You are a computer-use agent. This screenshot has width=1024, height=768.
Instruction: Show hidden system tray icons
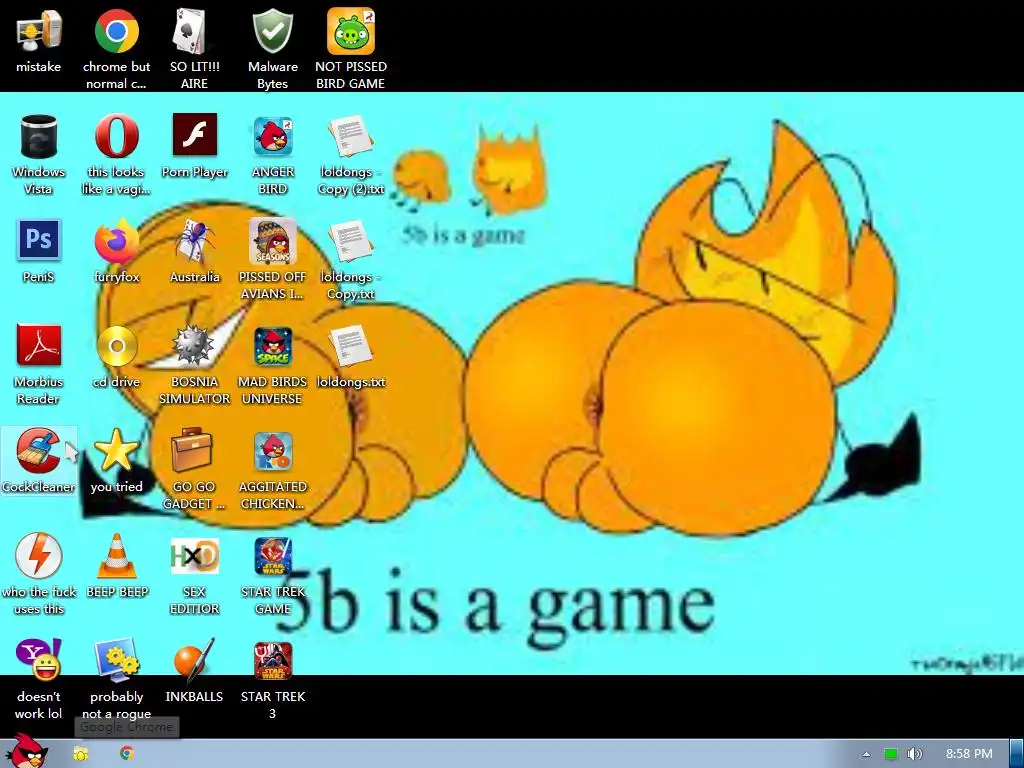[866, 754]
